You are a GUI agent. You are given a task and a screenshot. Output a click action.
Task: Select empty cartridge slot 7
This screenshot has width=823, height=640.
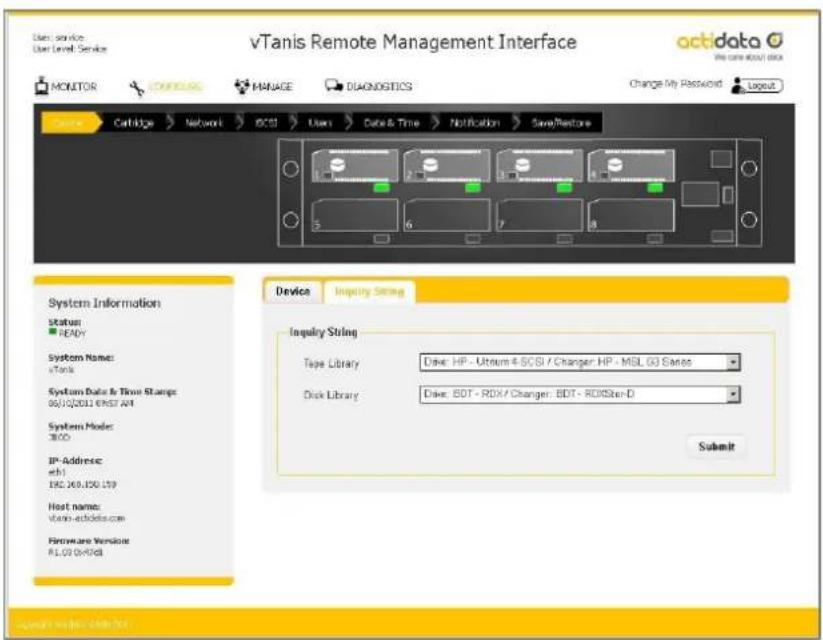click(x=539, y=215)
